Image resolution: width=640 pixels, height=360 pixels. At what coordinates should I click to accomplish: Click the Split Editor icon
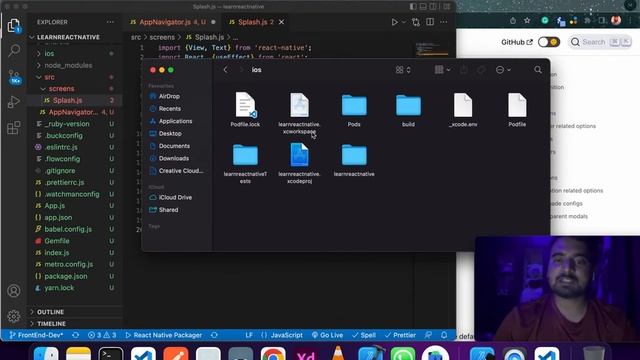pyautogui.click(x=430, y=22)
